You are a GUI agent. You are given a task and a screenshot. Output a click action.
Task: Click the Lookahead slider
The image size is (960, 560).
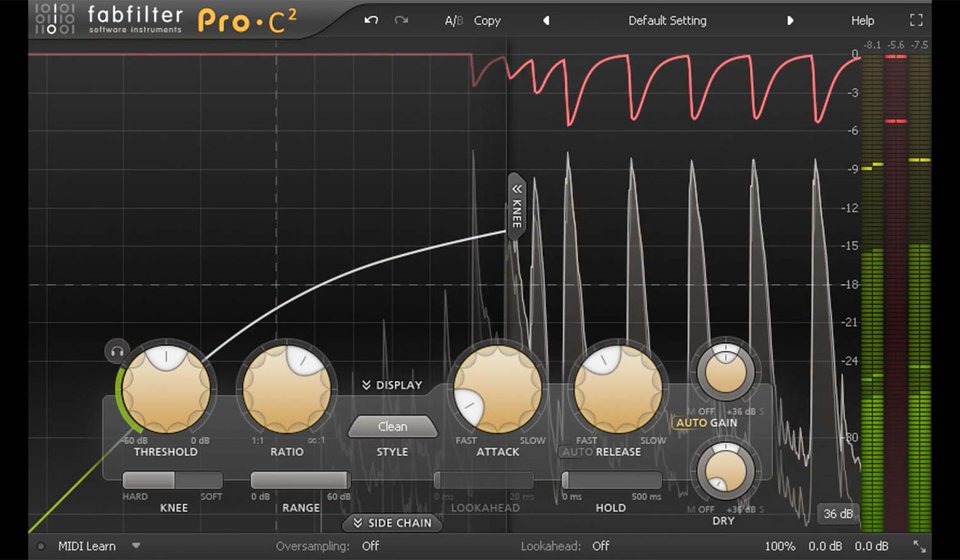[484, 480]
